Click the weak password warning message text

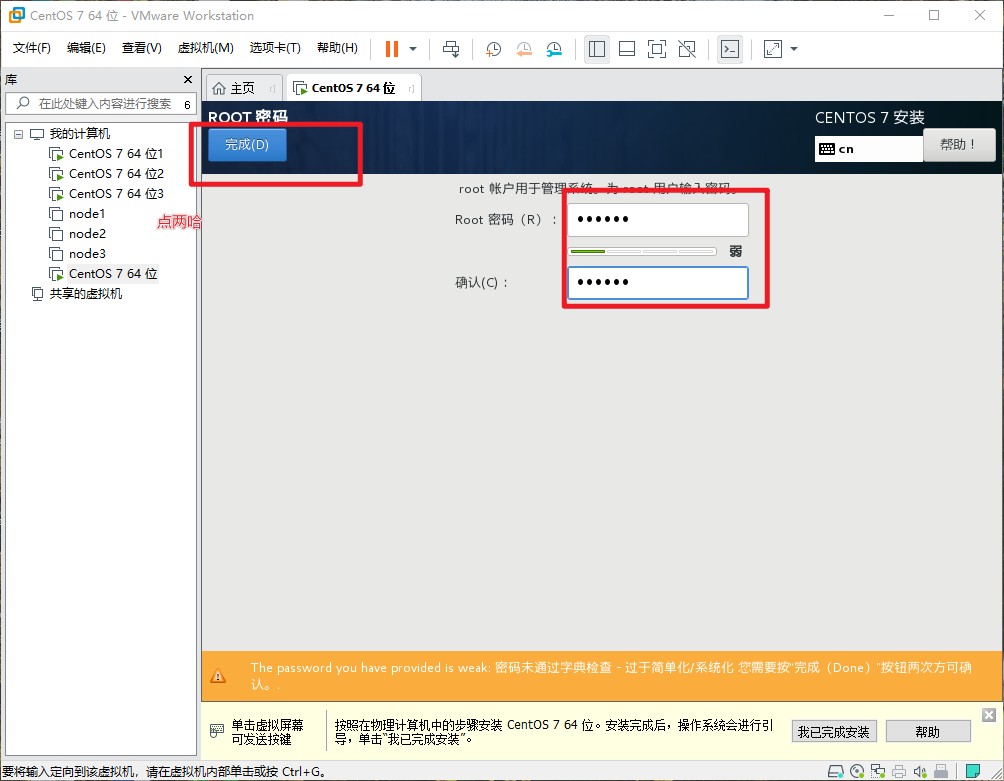tap(611, 676)
